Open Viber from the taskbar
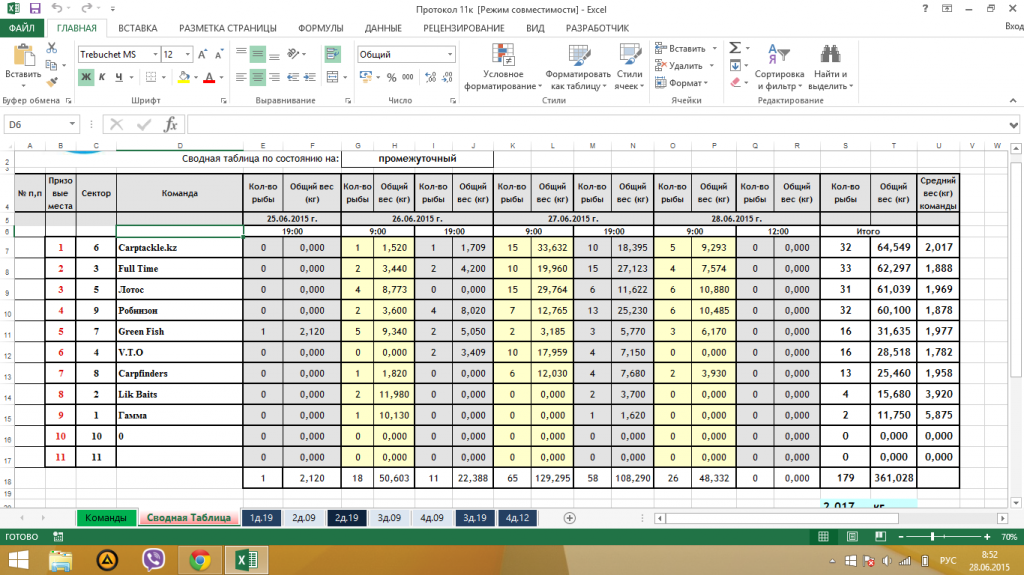The width and height of the screenshot is (1024, 575). pos(154,559)
